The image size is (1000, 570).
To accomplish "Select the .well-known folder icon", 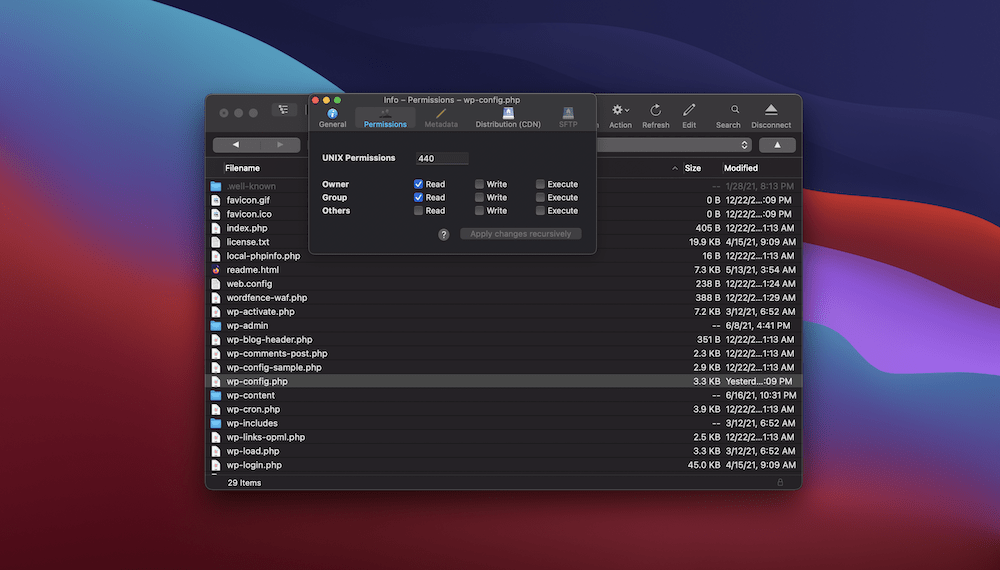I will (x=216, y=186).
